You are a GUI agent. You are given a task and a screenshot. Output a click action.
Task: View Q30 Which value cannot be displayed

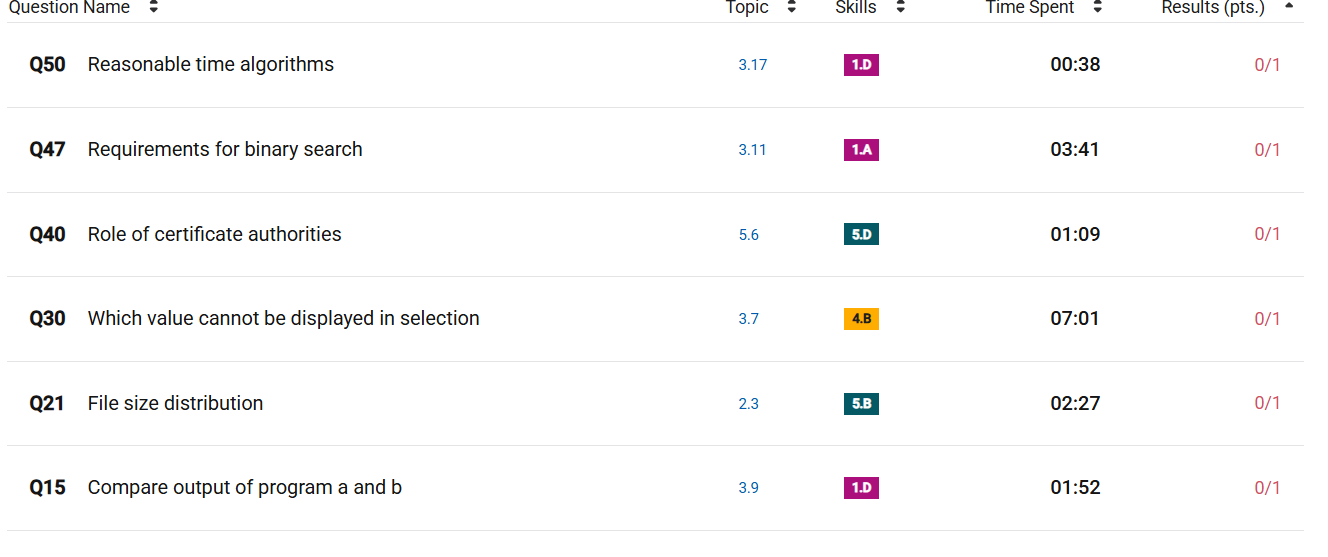tap(283, 319)
